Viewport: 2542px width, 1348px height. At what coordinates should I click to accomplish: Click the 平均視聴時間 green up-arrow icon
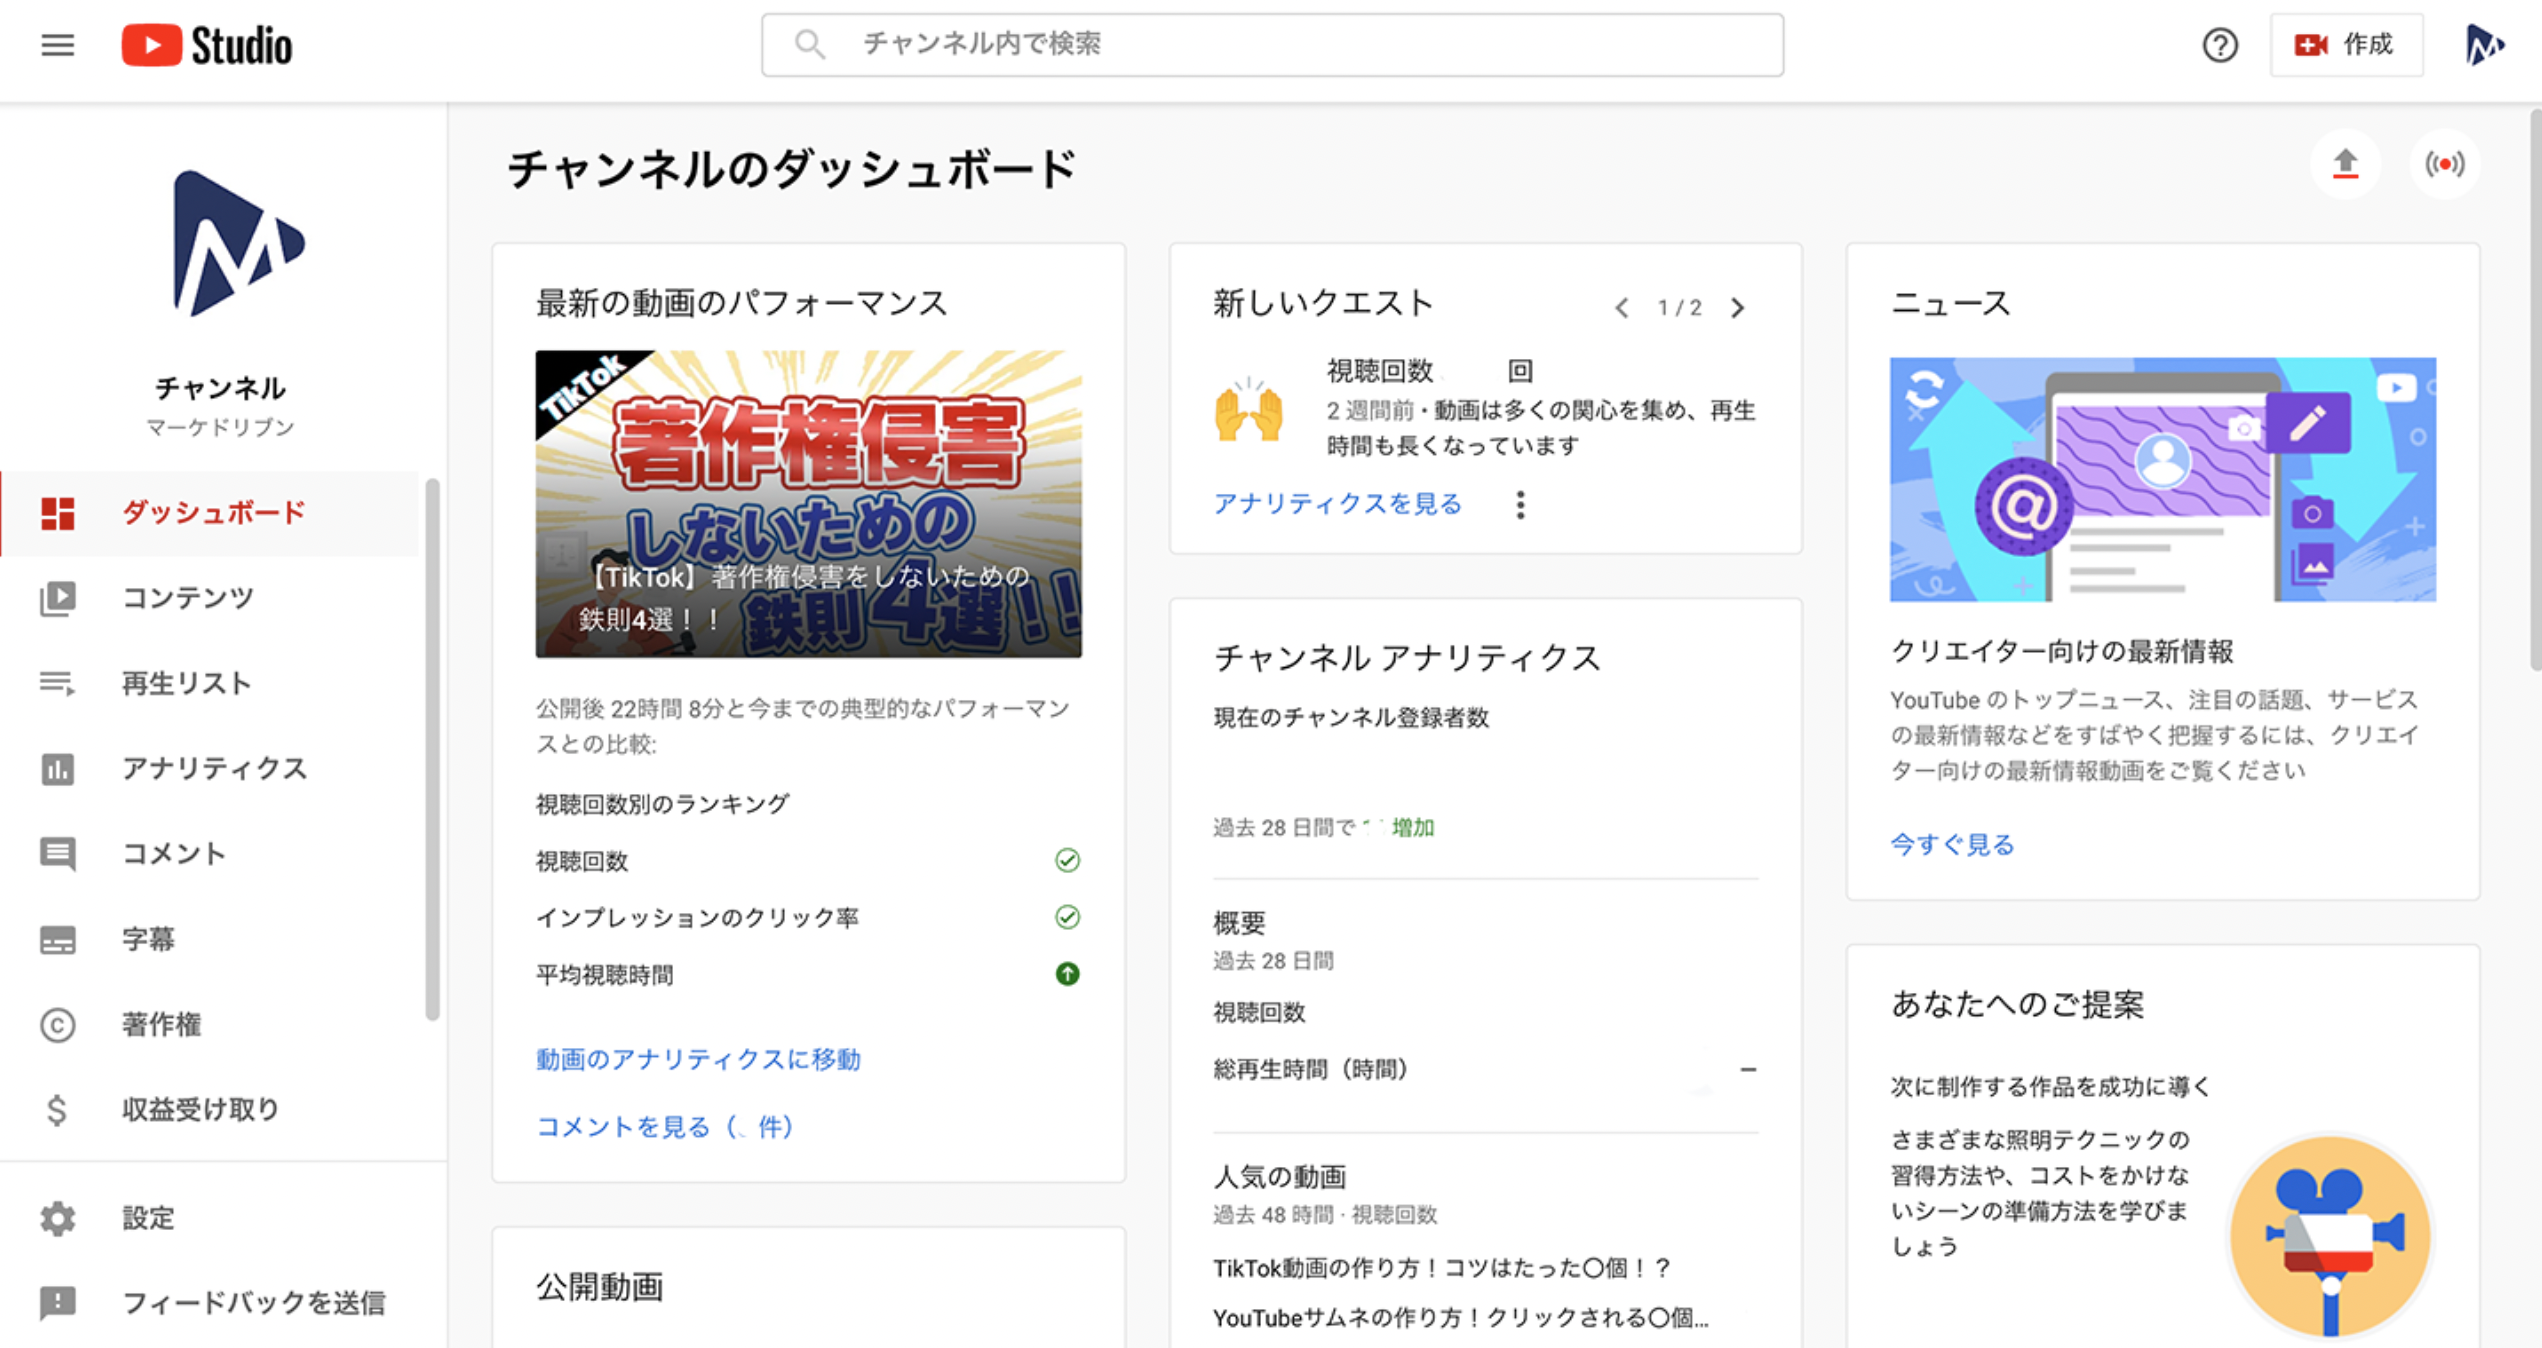[1067, 974]
